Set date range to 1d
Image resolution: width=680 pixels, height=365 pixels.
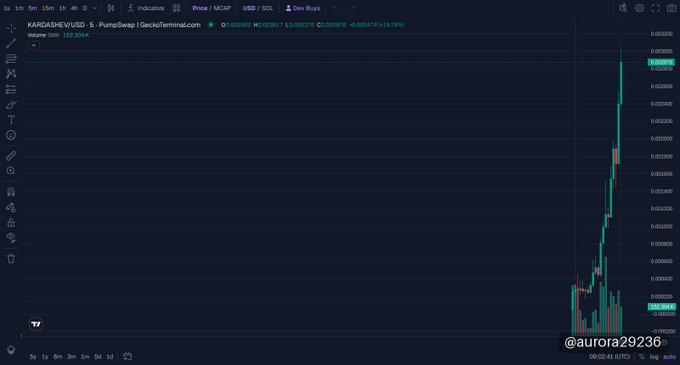(x=110, y=356)
